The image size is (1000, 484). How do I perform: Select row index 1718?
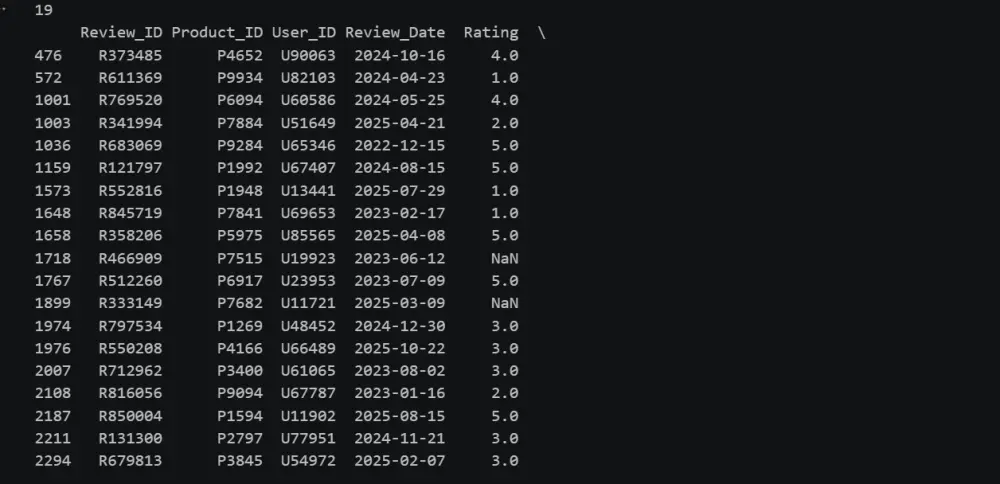53,258
